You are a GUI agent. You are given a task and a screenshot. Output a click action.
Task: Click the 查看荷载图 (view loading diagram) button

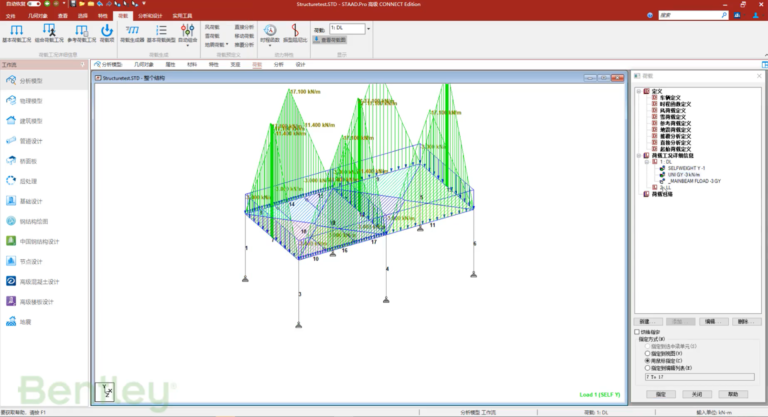(330, 40)
